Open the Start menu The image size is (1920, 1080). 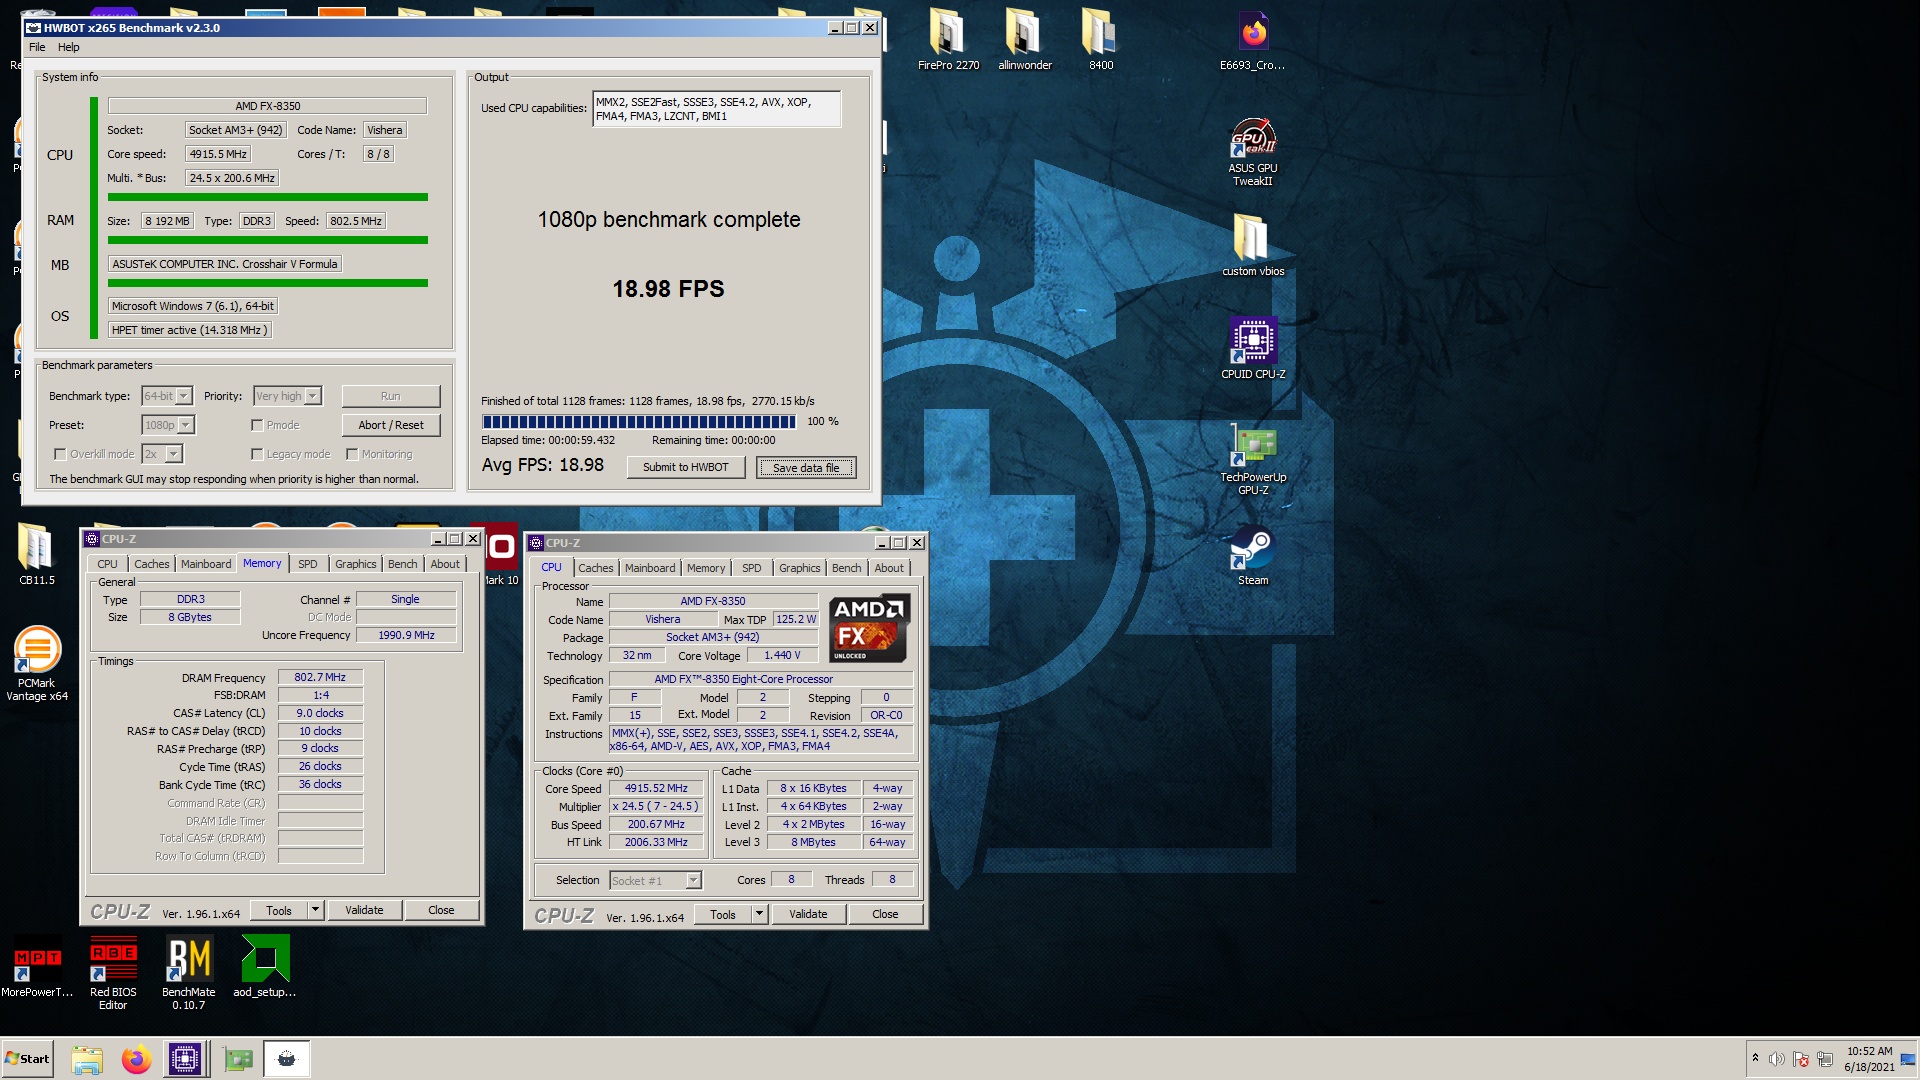tap(27, 1059)
